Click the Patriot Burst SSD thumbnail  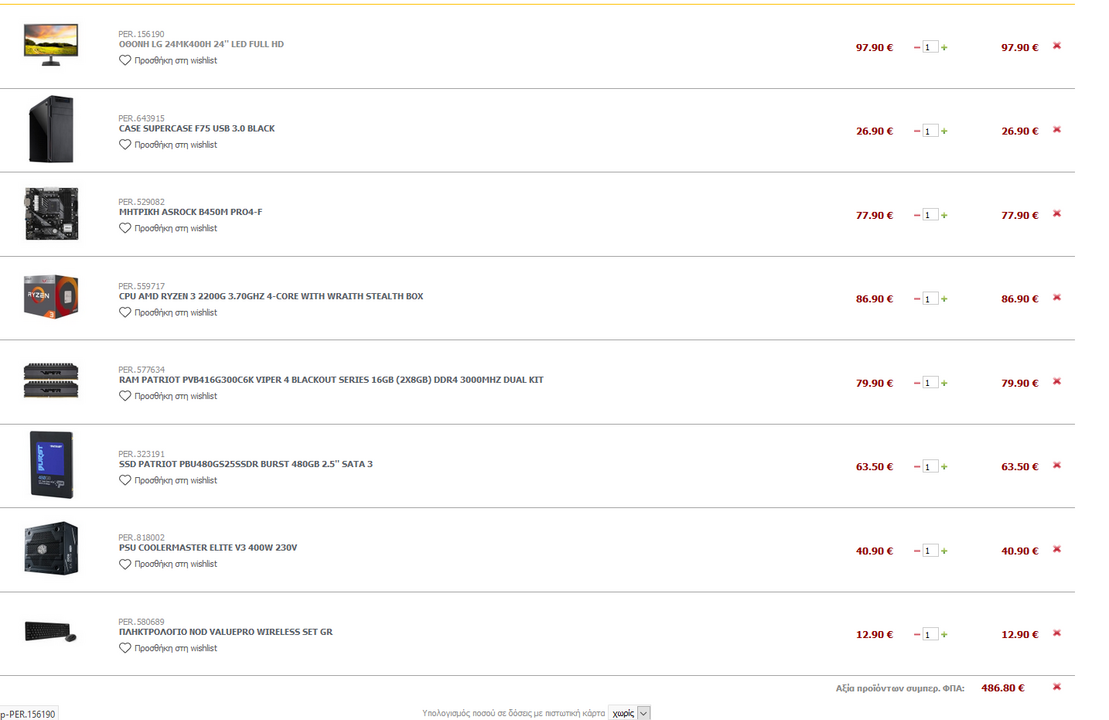(52, 465)
